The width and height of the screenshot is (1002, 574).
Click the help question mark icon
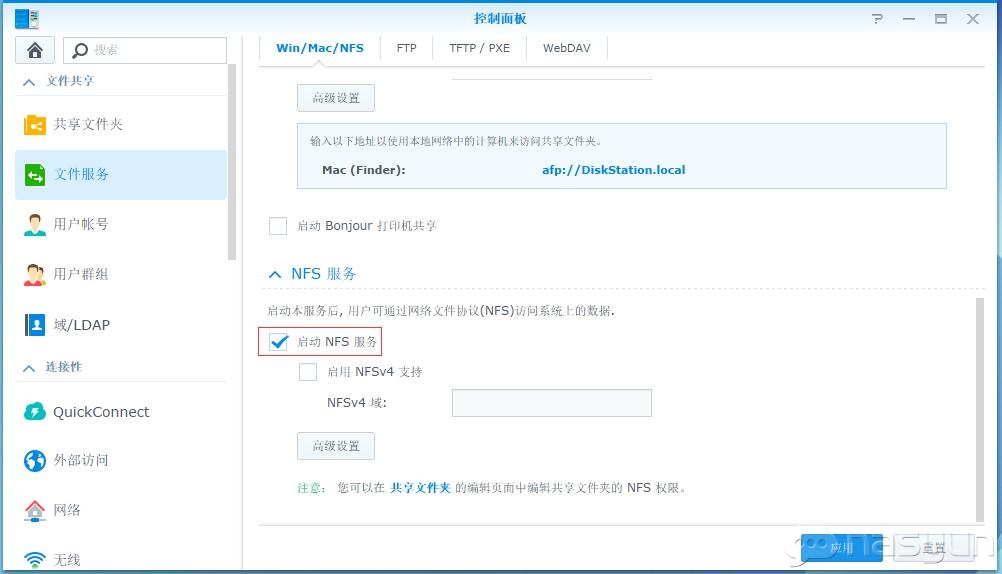point(877,19)
